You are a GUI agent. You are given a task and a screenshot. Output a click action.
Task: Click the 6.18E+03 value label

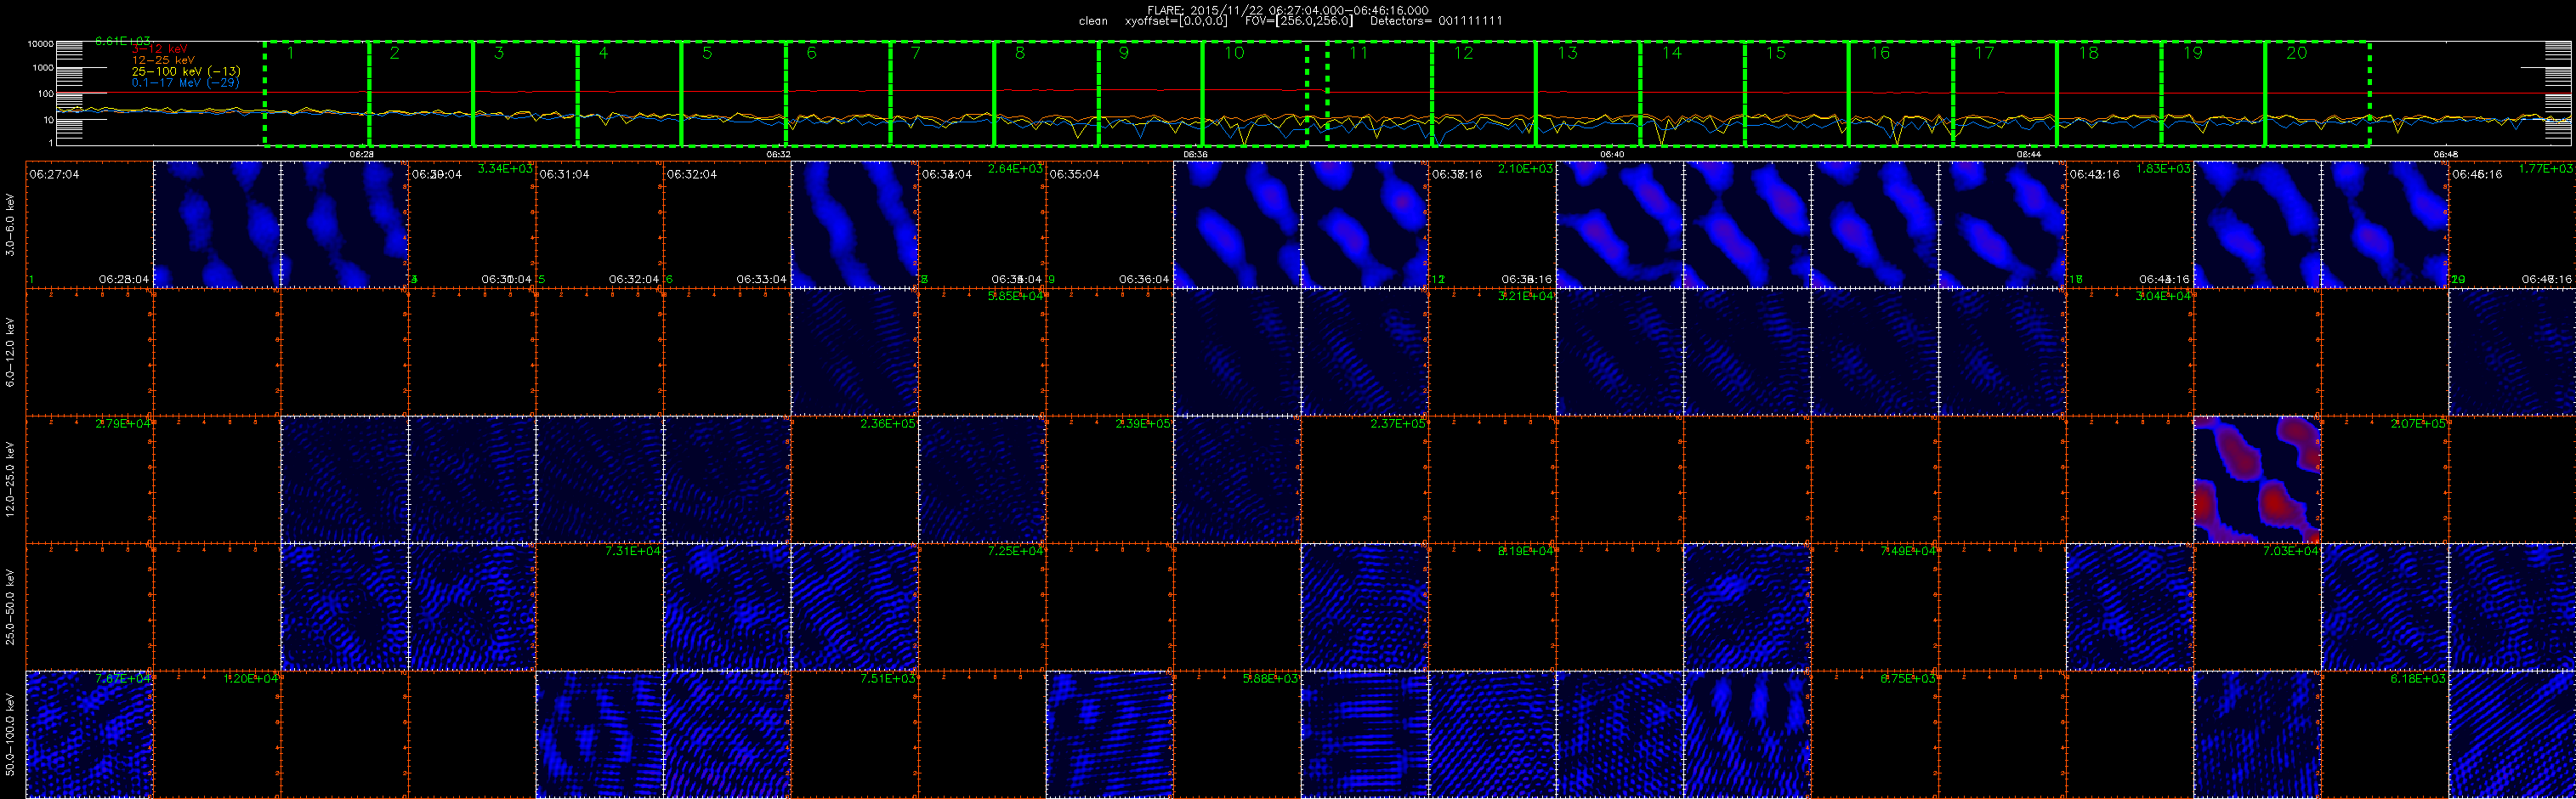pos(2418,679)
